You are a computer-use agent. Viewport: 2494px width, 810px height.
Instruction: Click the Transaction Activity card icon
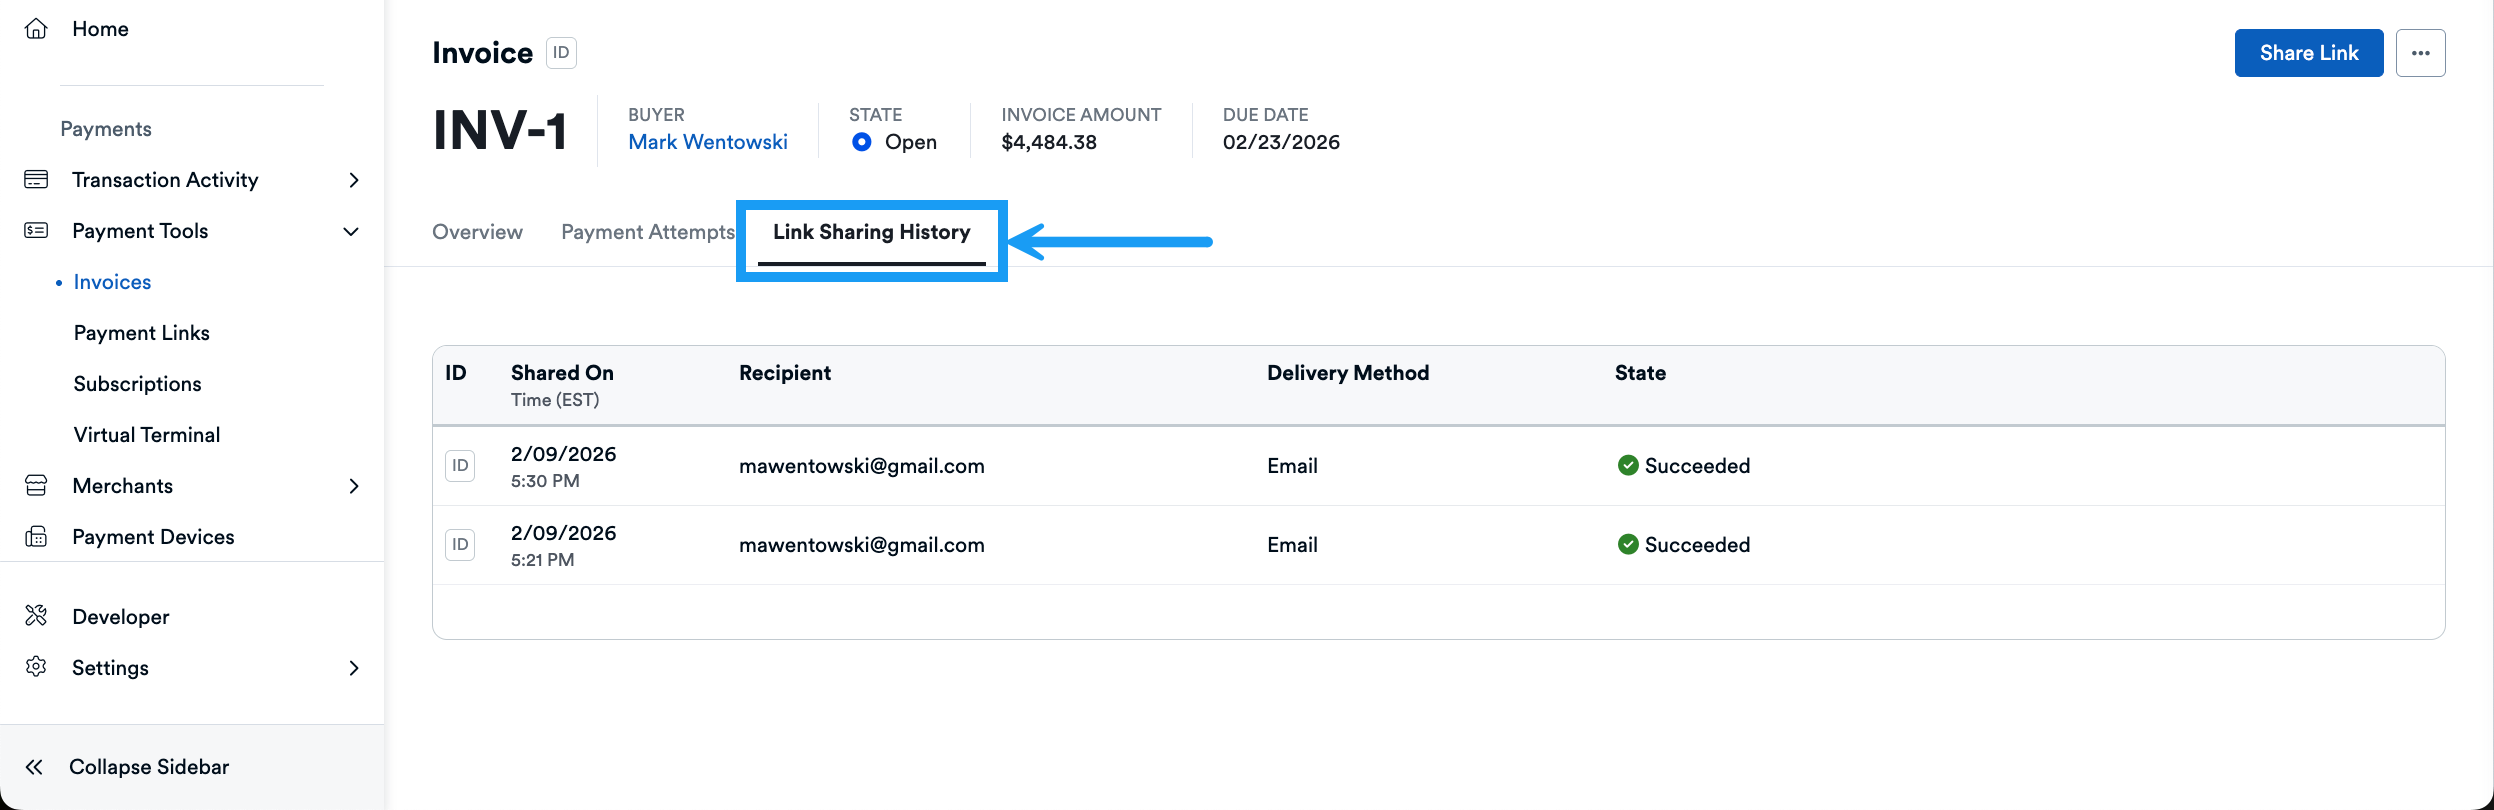36,180
